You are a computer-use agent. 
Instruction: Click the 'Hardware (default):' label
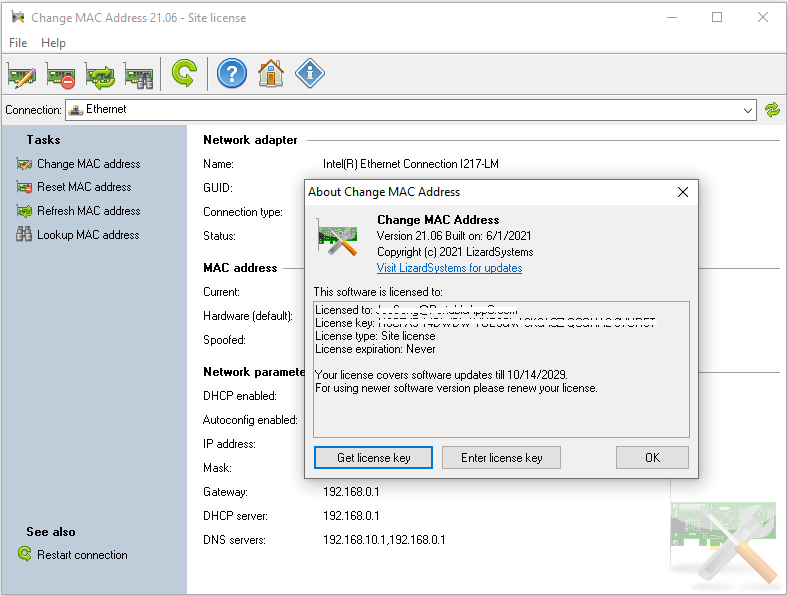click(x=248, y=316)
